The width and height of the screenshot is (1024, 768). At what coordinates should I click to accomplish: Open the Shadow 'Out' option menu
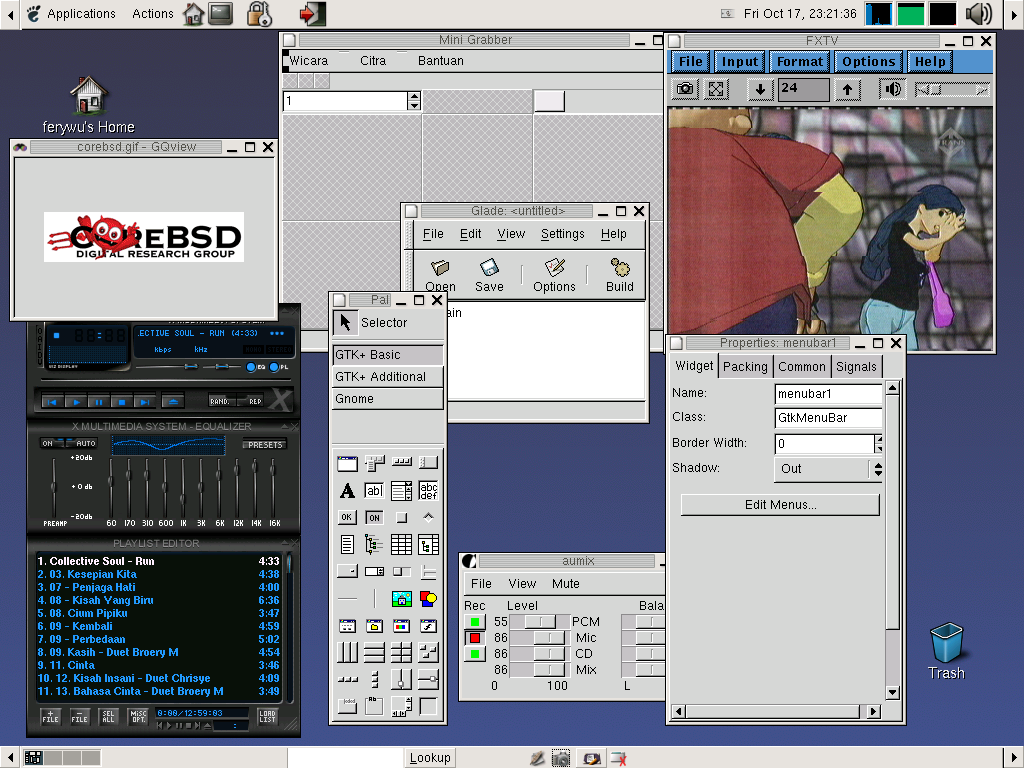[x=827, y=469]
